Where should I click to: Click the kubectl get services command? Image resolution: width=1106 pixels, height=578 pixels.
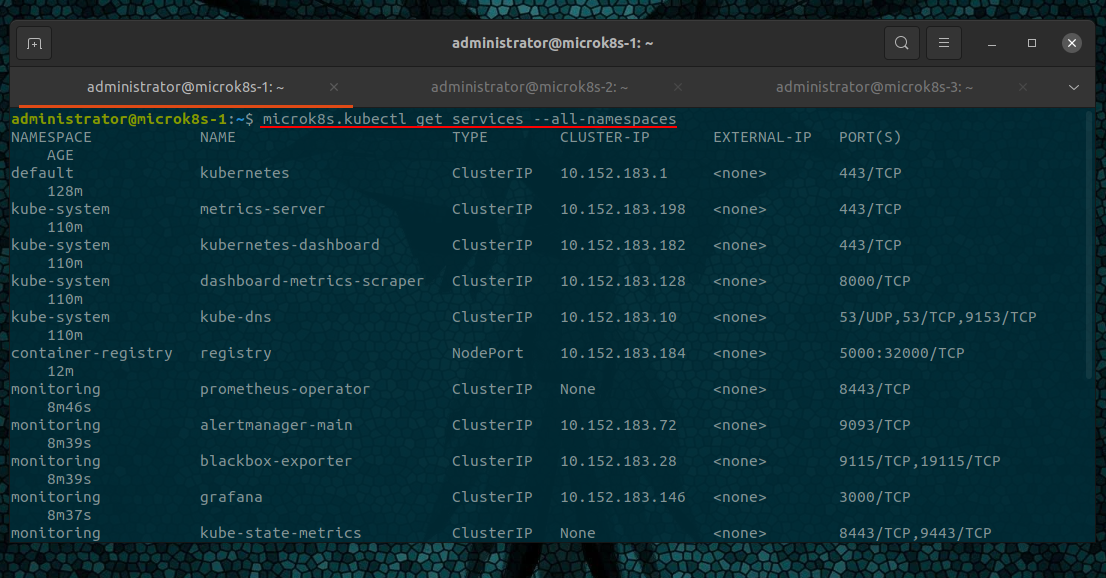click(469, 119)
